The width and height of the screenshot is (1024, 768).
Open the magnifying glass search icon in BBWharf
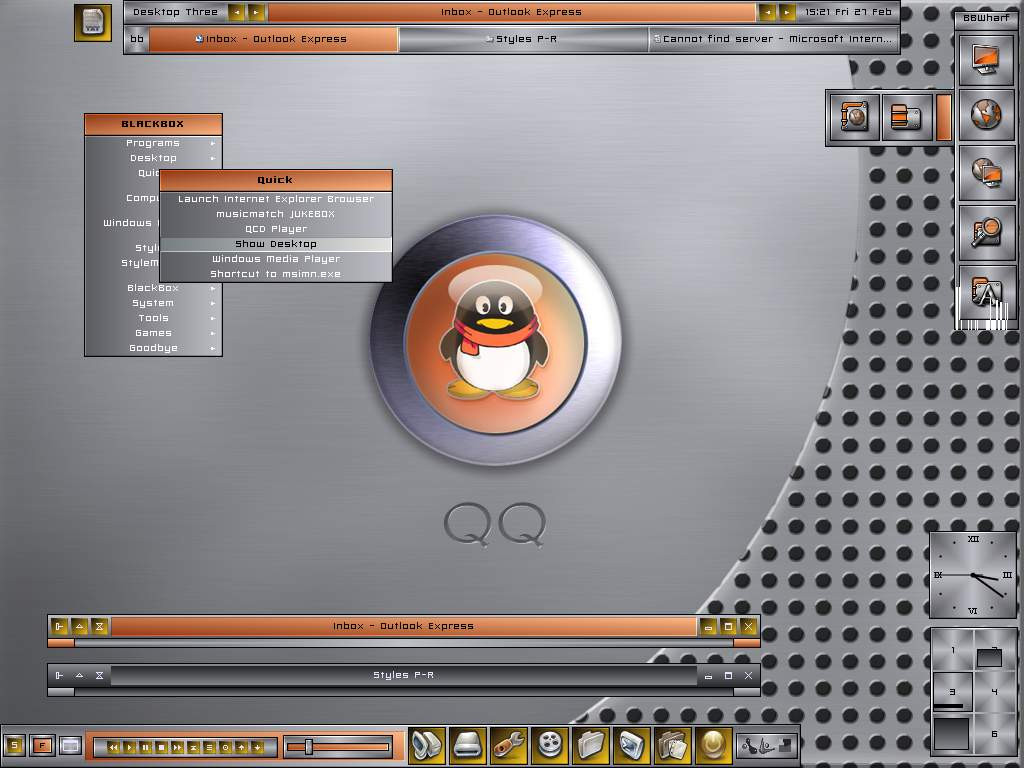[986, 232]
